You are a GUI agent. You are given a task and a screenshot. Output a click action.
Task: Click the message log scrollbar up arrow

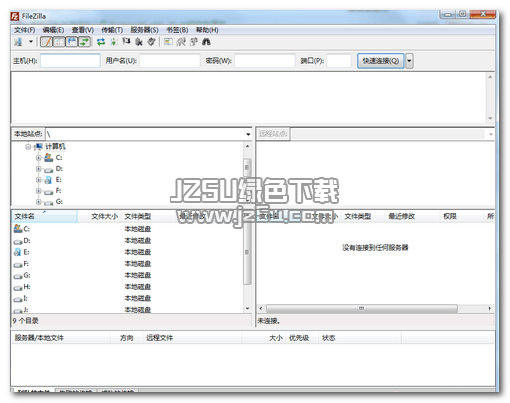[x=490, y=77]
